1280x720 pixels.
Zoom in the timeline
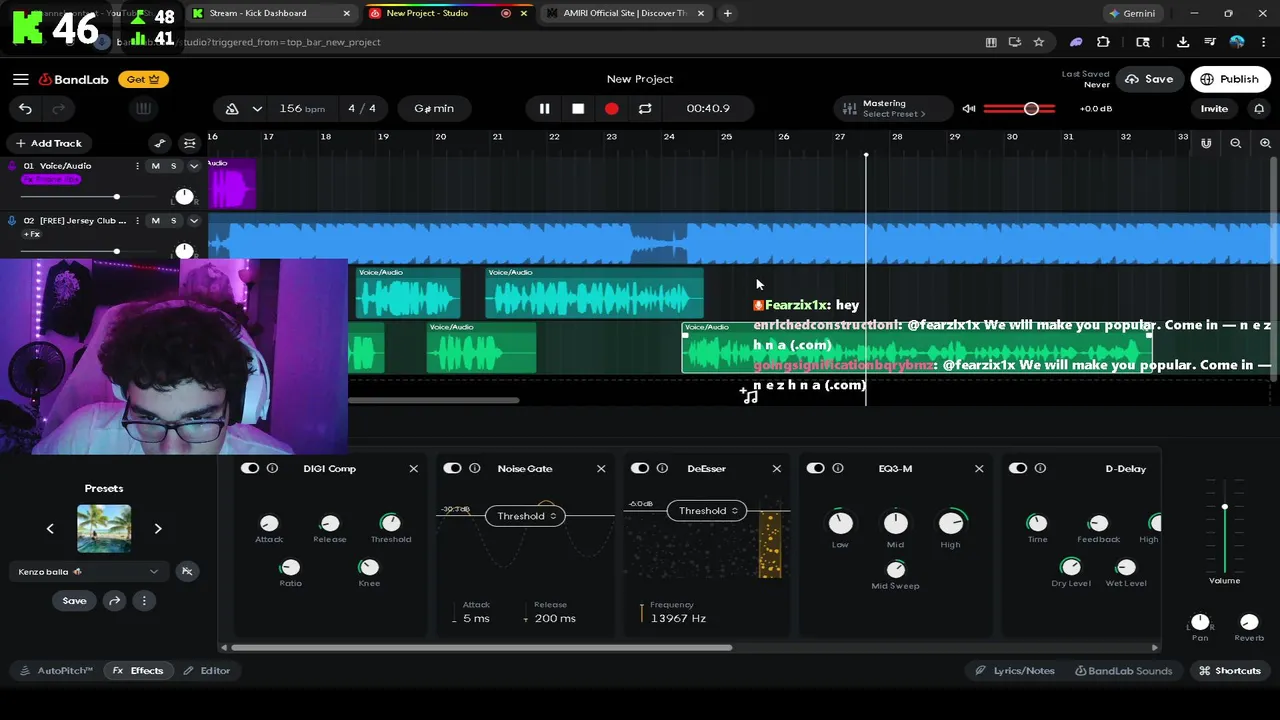coord(1266,143)
